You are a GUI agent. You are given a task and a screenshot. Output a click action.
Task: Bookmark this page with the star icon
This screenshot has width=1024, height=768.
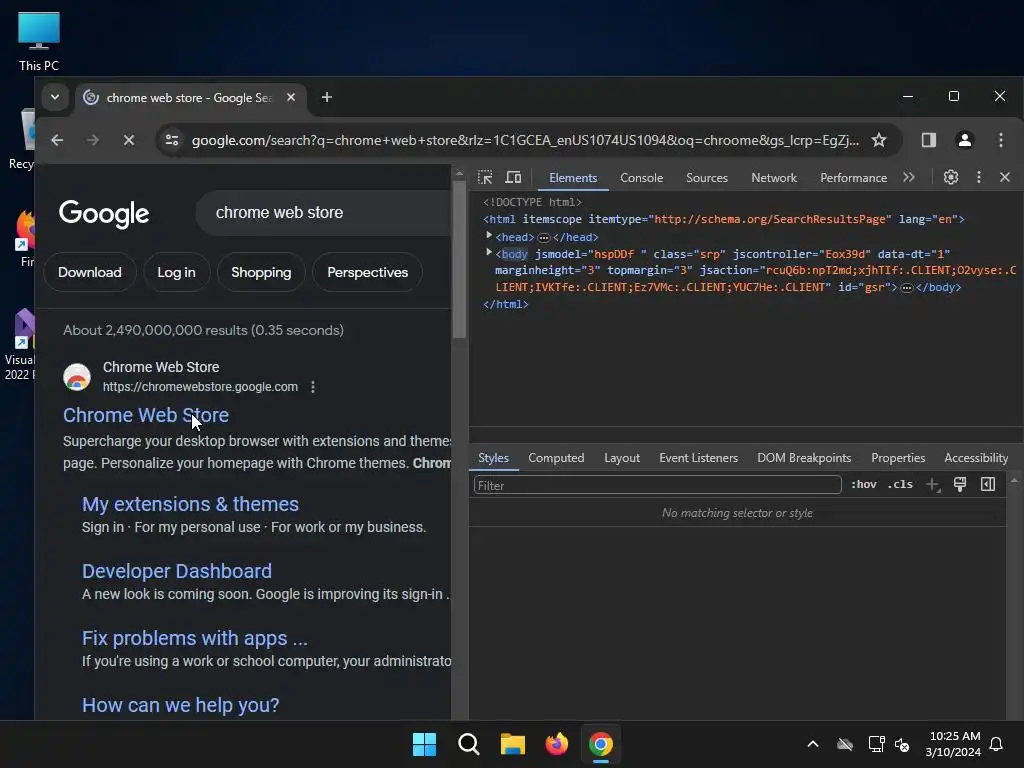[879, 140]
